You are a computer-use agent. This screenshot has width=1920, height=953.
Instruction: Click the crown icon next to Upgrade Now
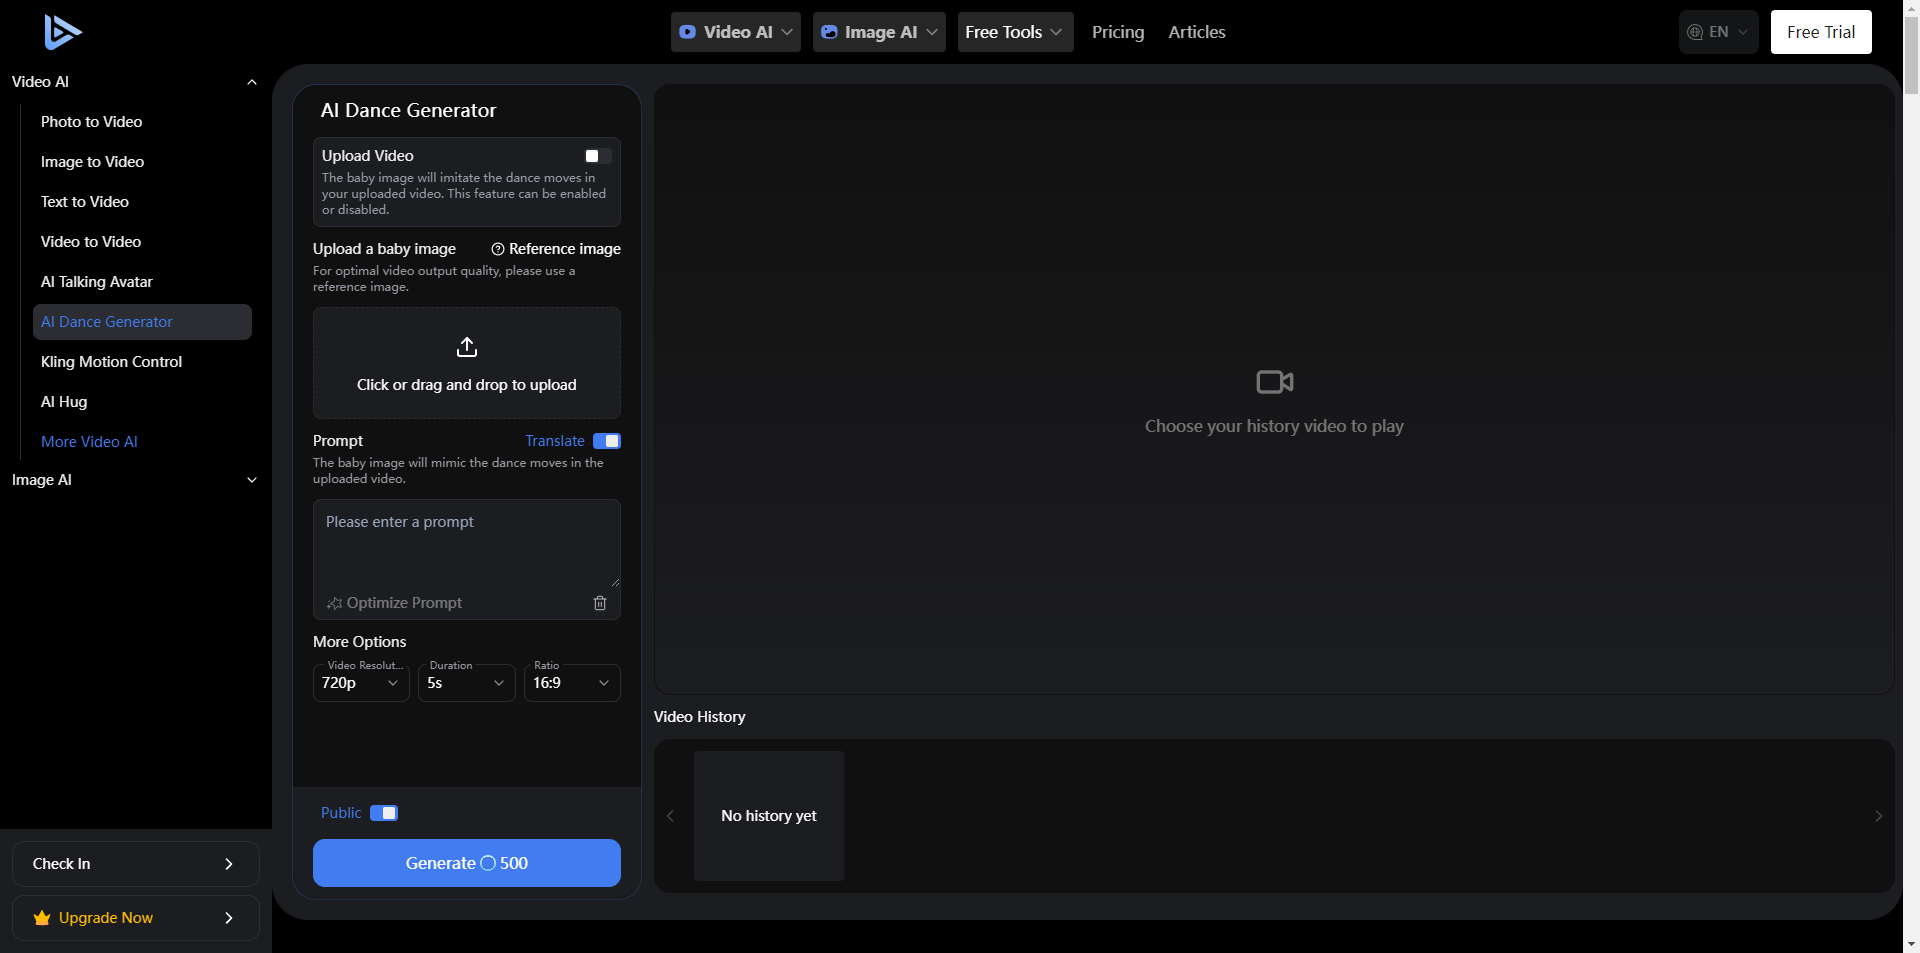[x=40, y=918]
